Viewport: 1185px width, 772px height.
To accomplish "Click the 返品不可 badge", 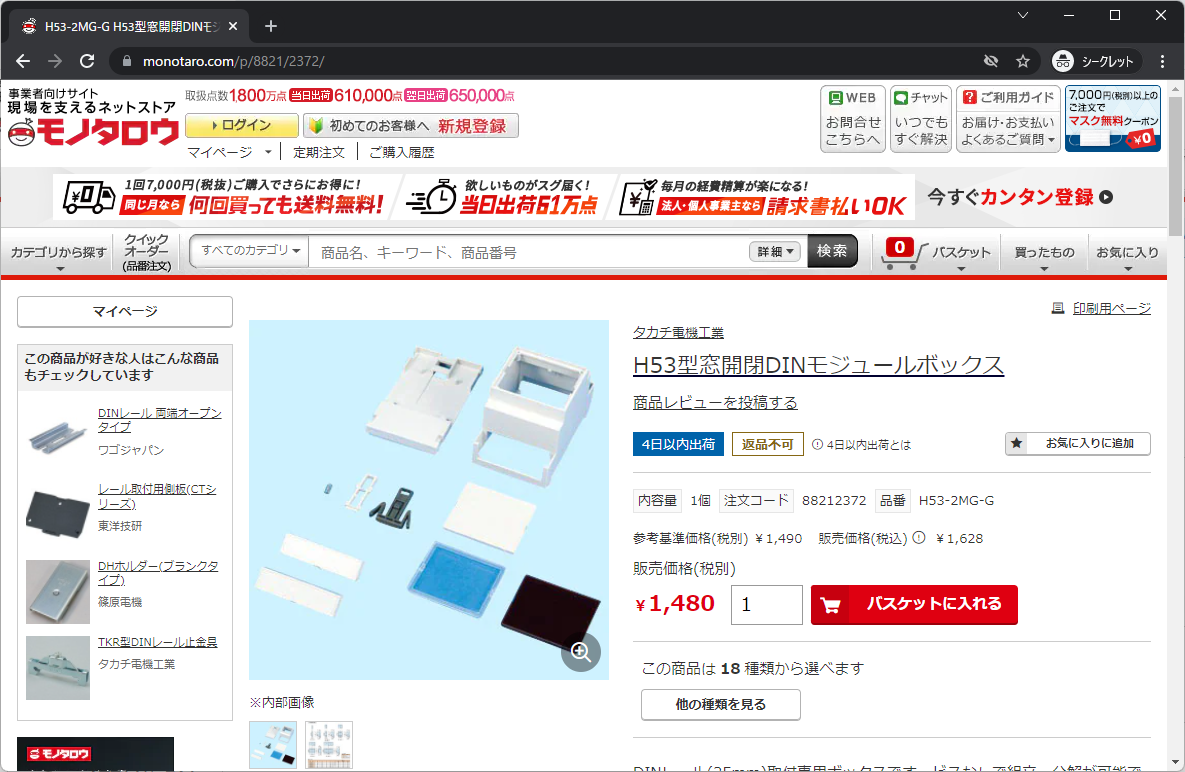I will coord(767,444).
